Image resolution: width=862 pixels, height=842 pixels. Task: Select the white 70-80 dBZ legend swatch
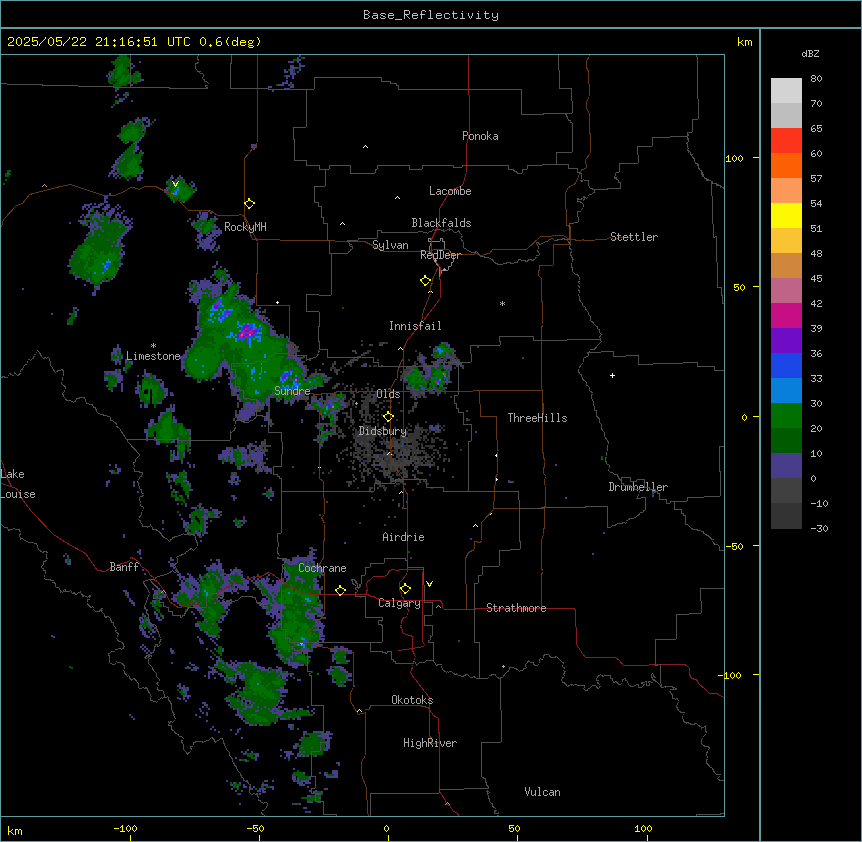click(x=786, y=91)
